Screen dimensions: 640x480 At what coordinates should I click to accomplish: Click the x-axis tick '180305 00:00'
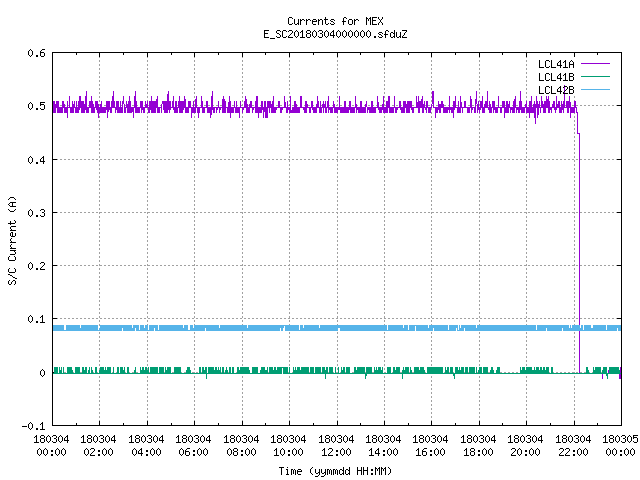coord(621,446)
